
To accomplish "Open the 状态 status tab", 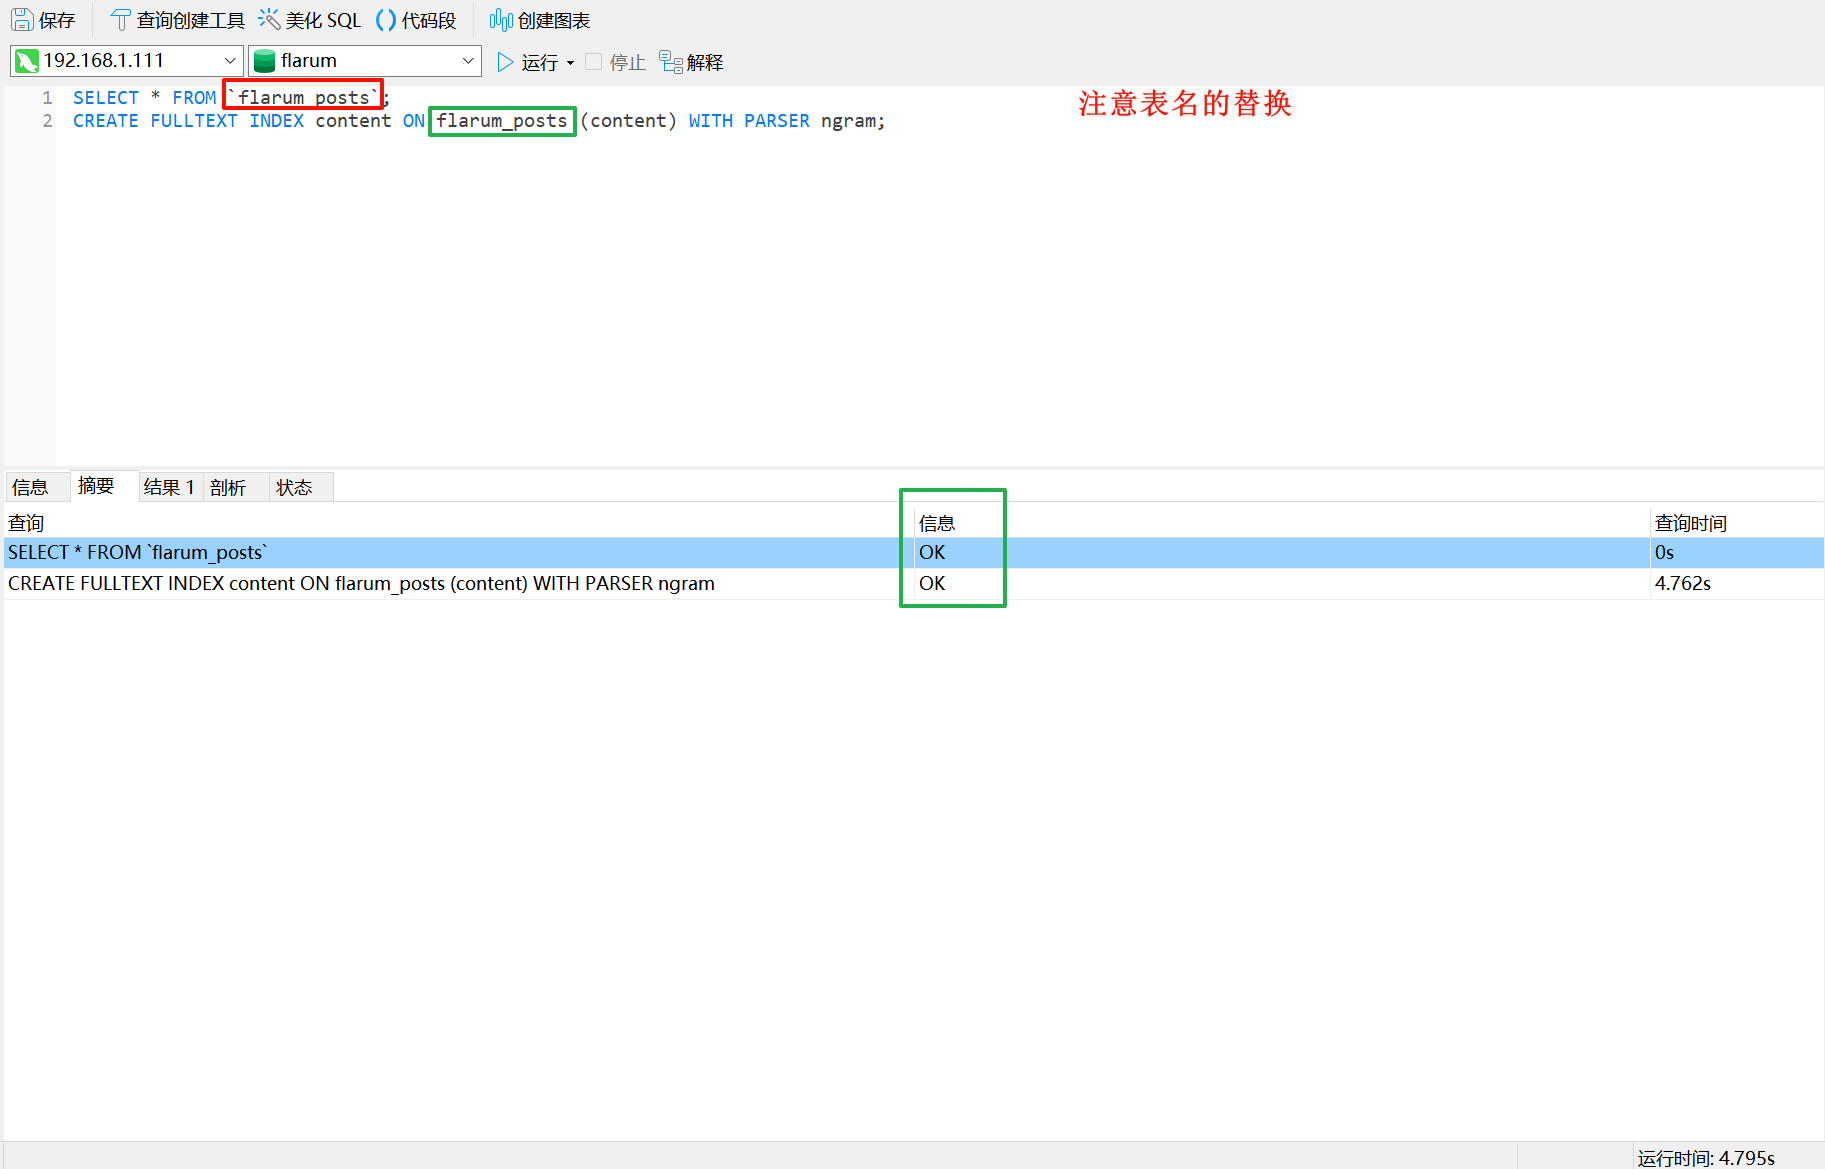I will (x=294, y=487).
